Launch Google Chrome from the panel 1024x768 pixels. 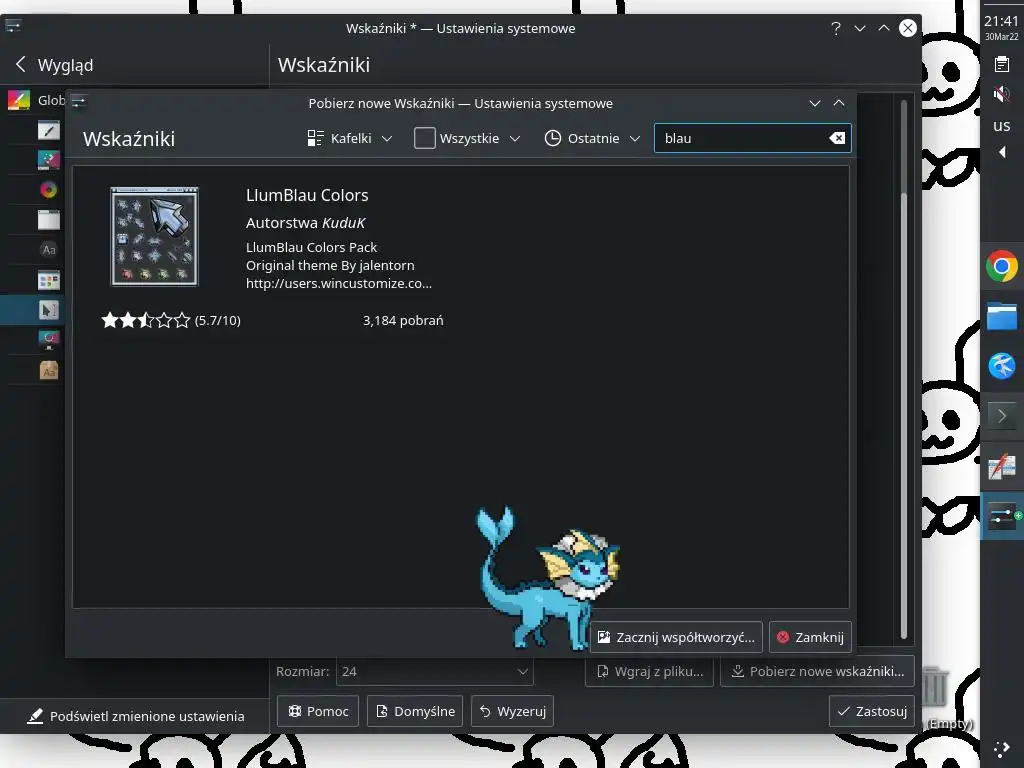(x=1002, y=266)
